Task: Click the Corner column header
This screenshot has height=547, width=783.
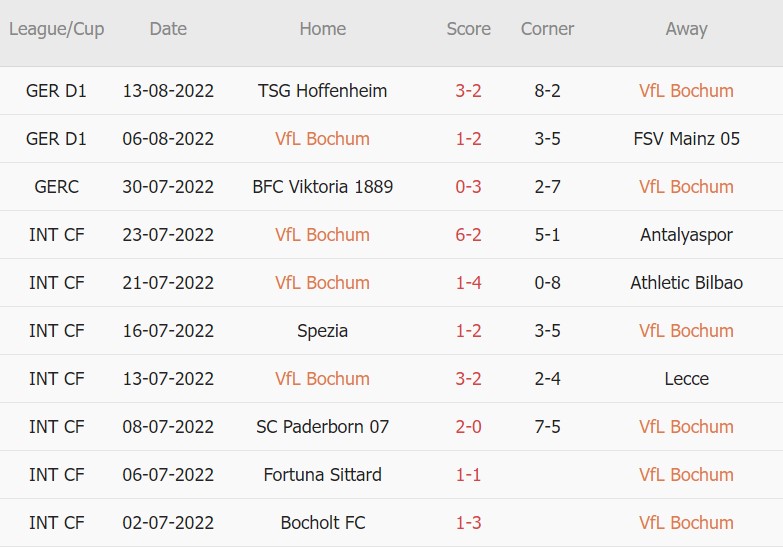Action: point(547,29)
